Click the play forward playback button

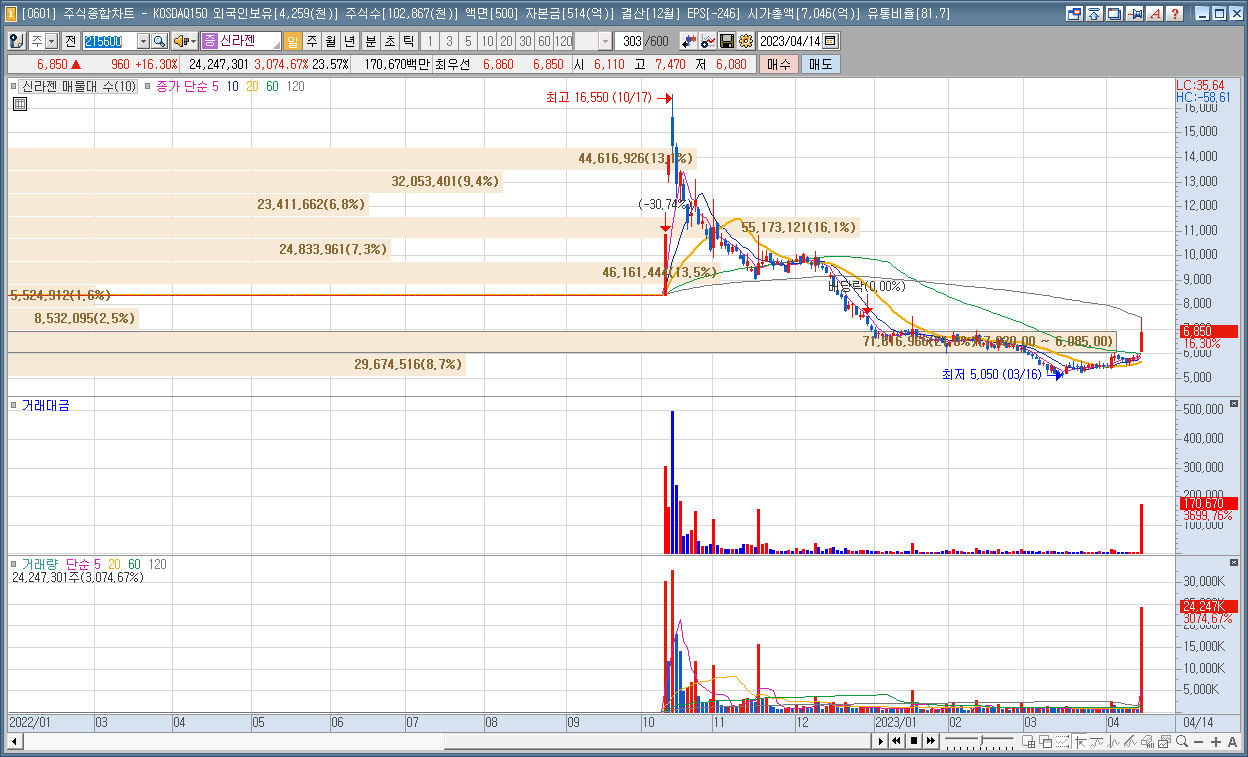tap(881, 741)
